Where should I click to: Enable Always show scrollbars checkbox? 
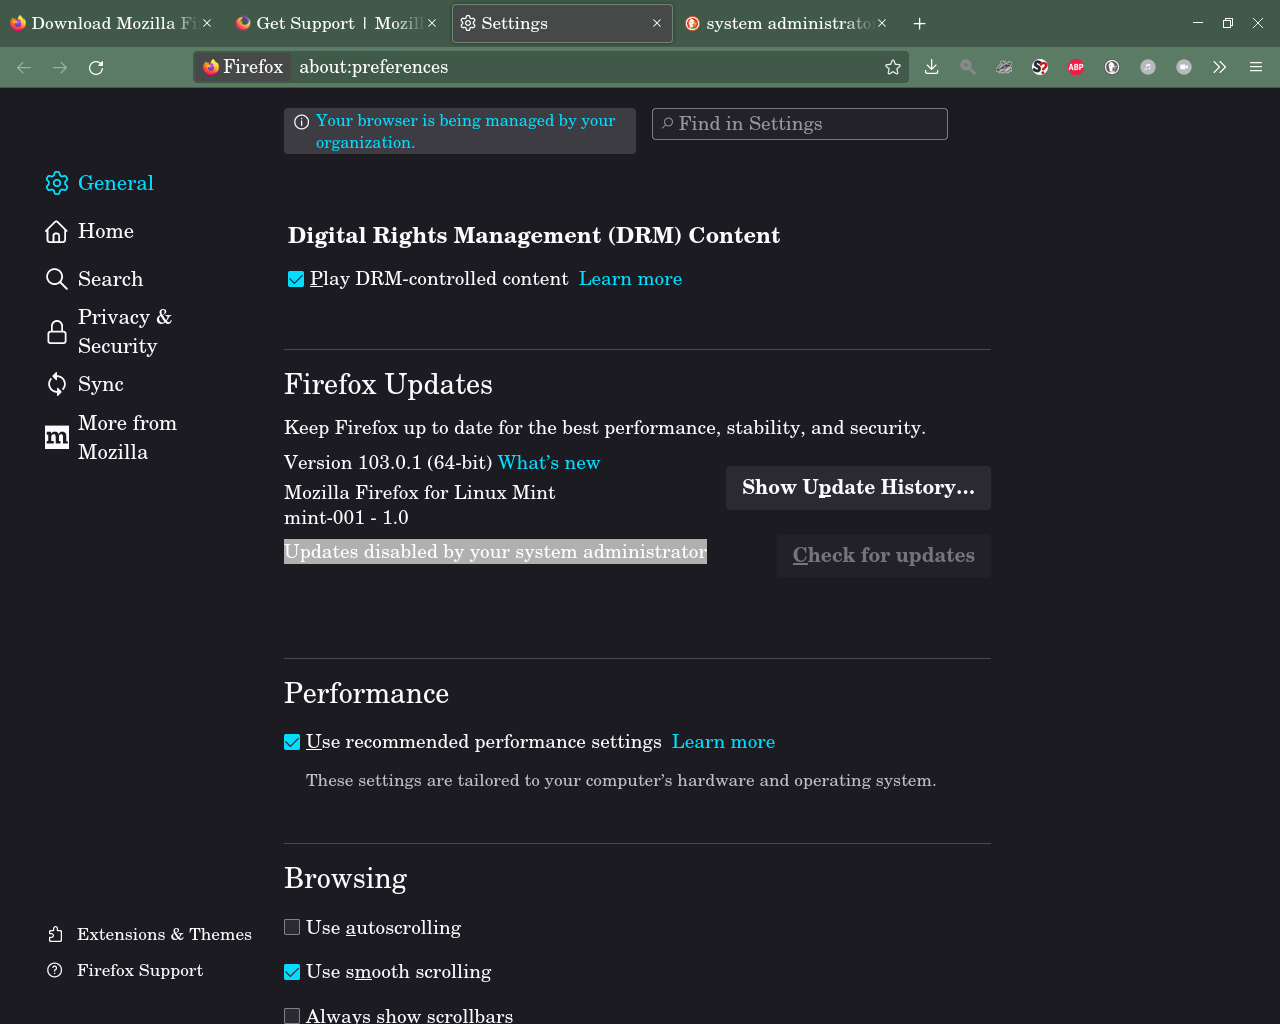[x=292, y=1016]
